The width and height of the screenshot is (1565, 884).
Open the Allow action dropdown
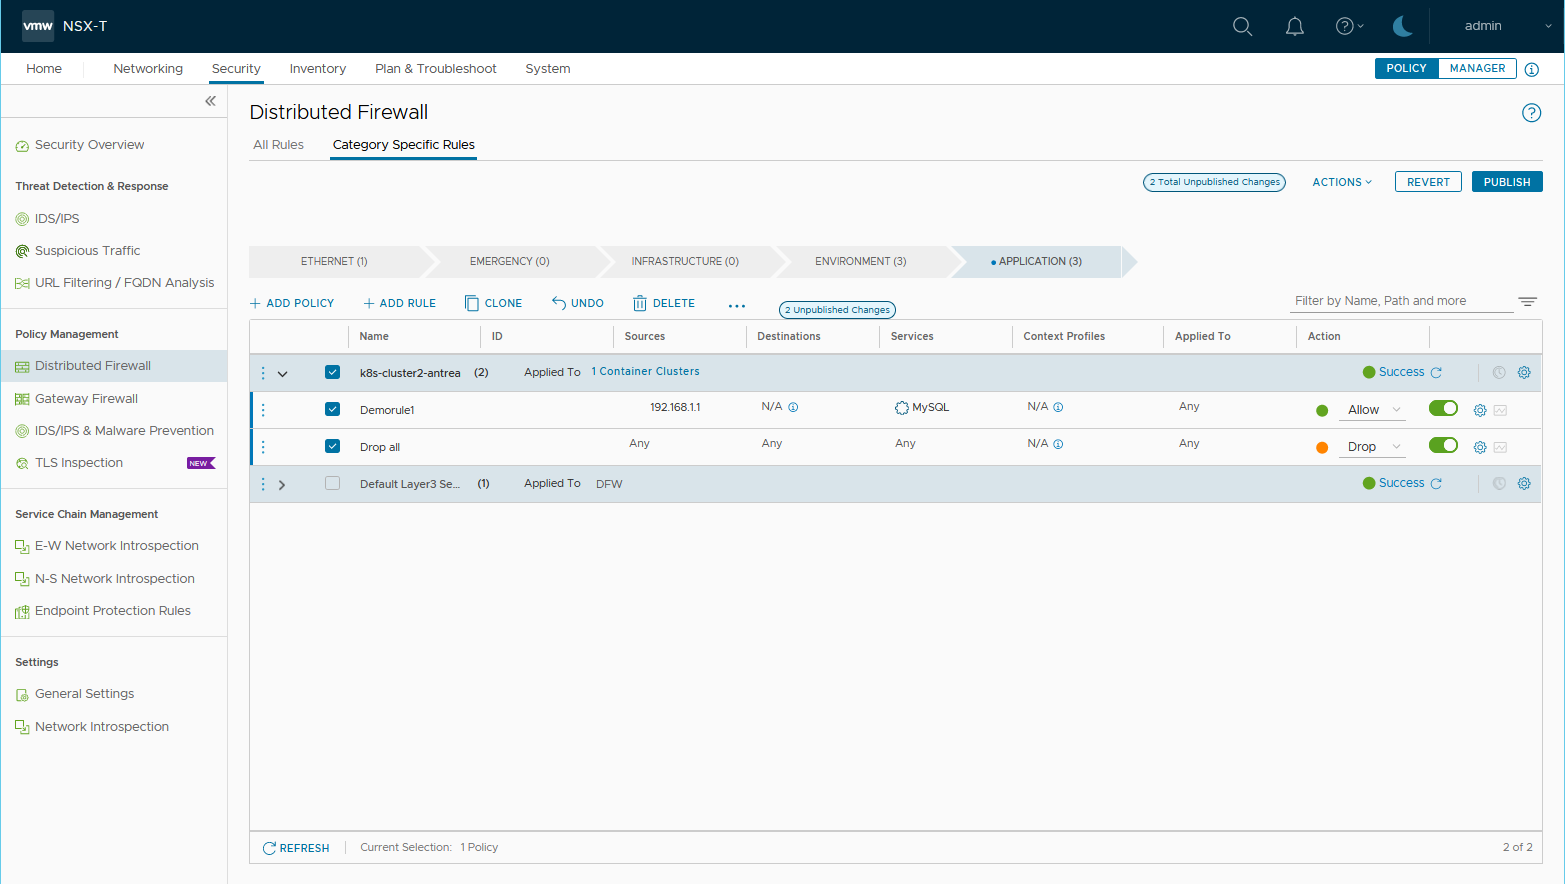point(1374,410)
